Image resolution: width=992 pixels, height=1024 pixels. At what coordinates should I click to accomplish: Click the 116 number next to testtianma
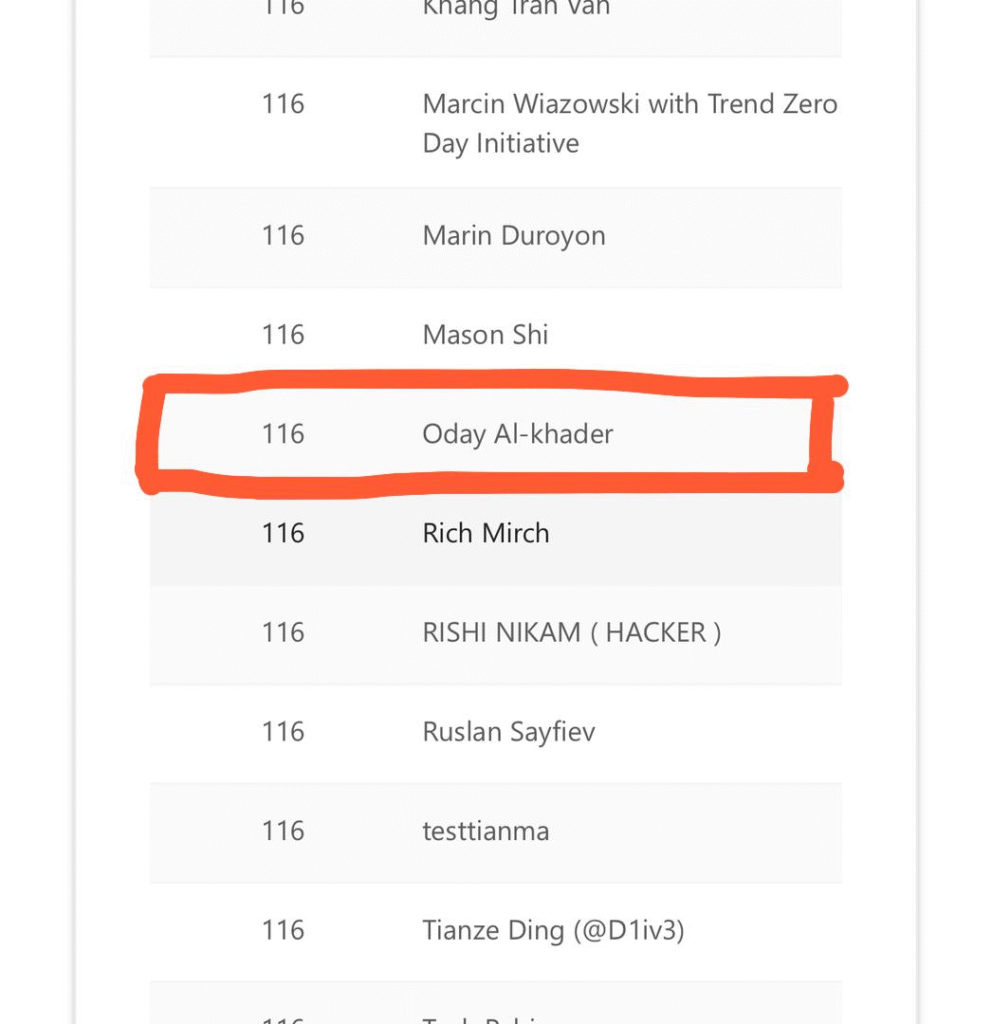(x=283, y=831)
